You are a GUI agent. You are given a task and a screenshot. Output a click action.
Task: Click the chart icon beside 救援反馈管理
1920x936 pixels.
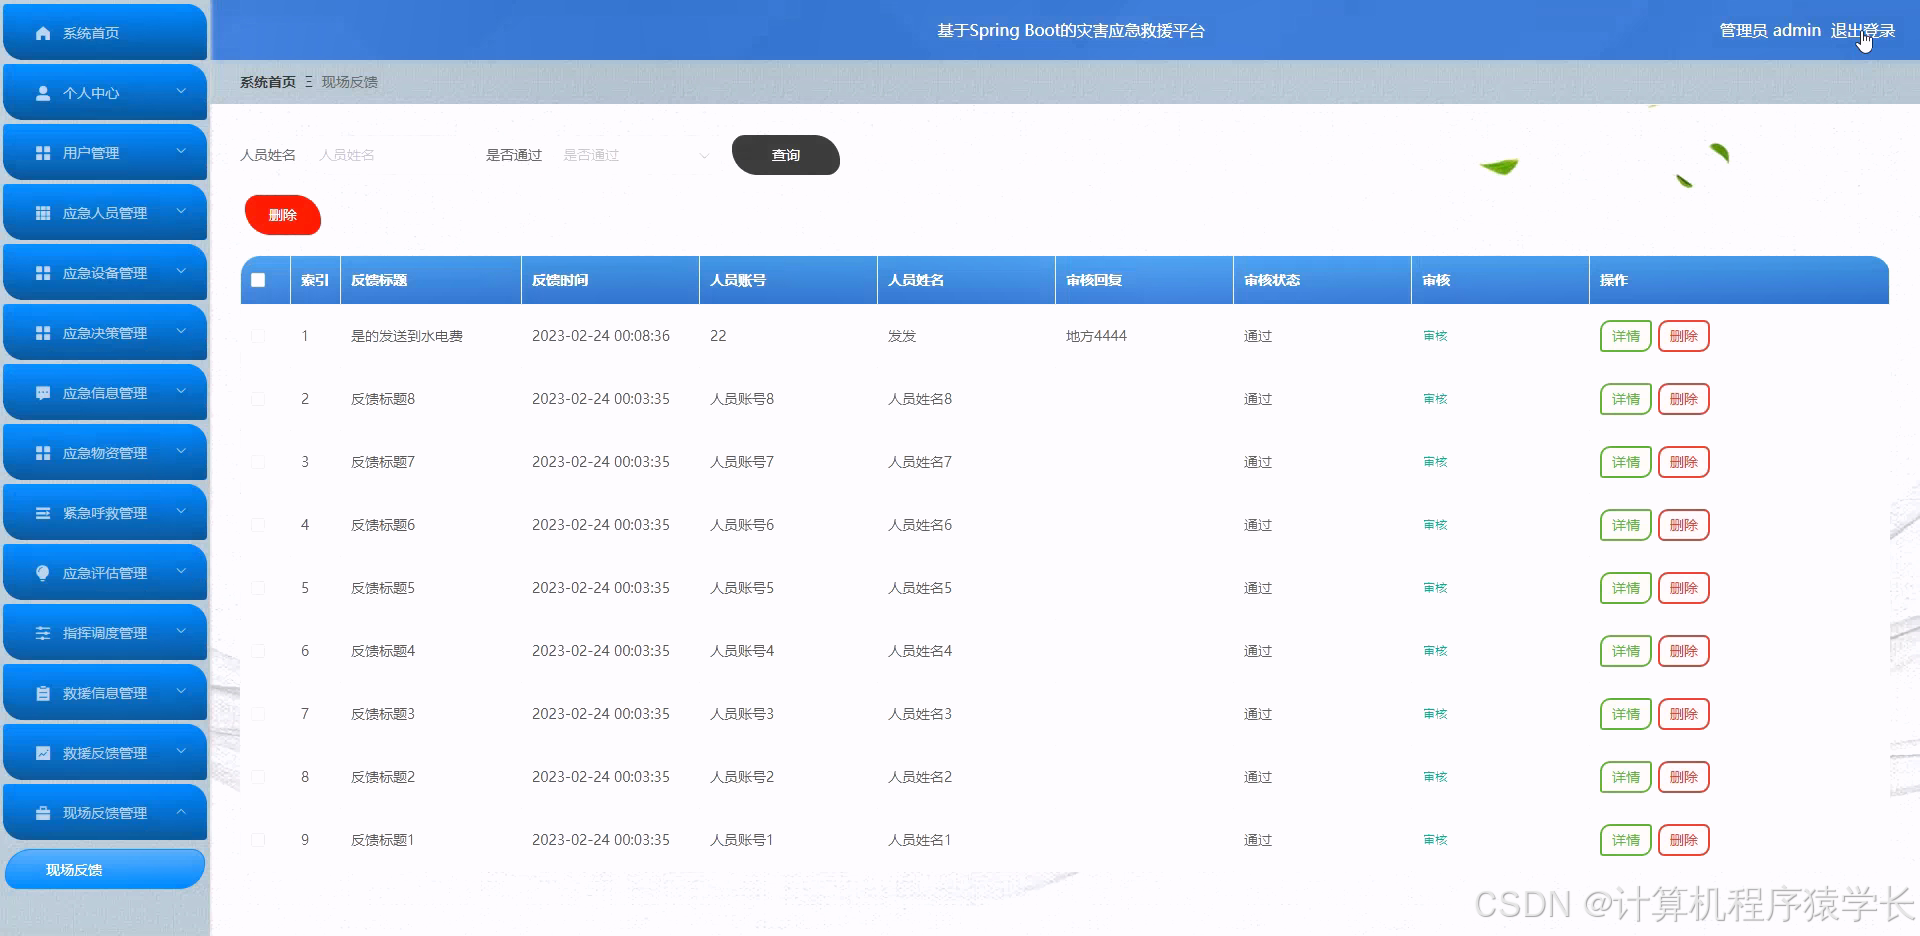[x=43, y=753]
